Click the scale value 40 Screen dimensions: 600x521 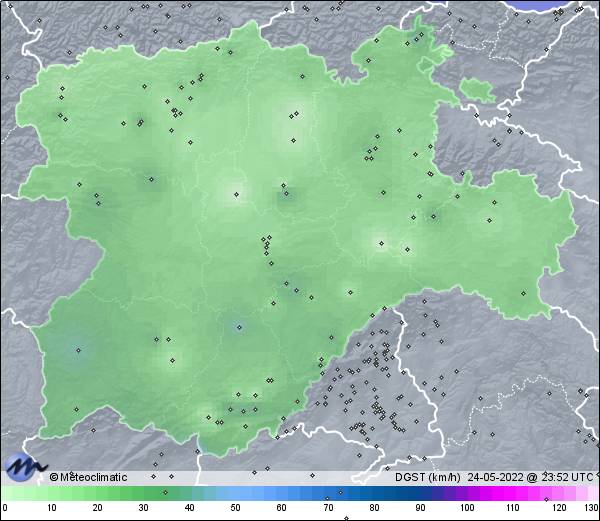189,508
